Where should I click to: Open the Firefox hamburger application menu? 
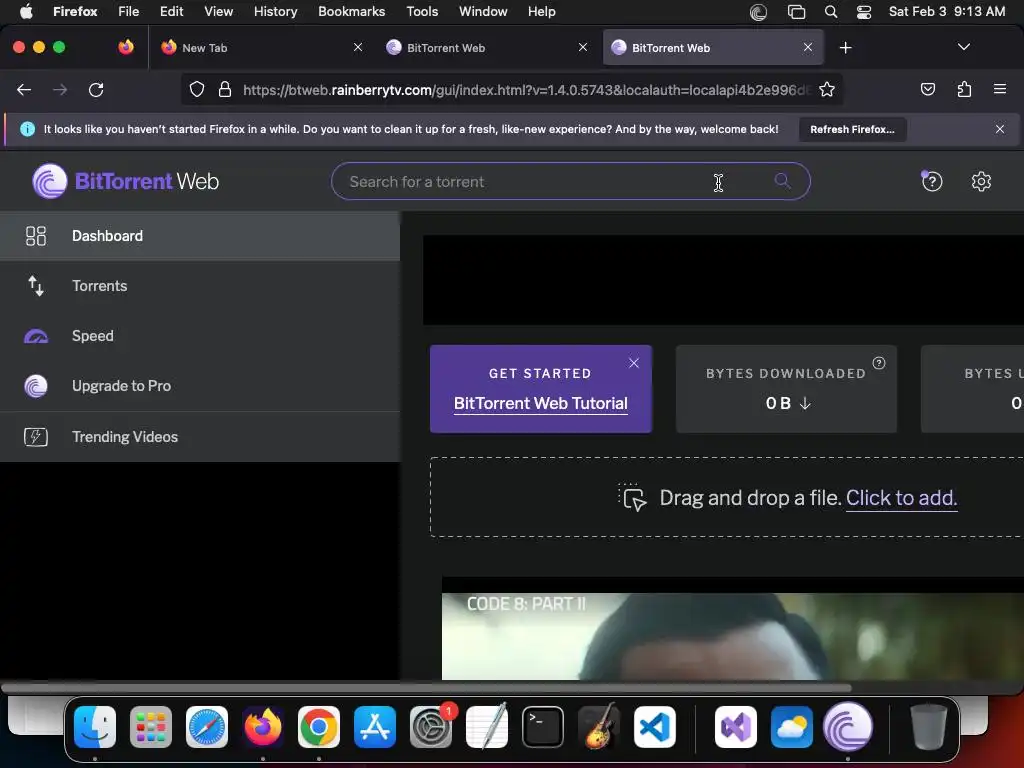1000,89
